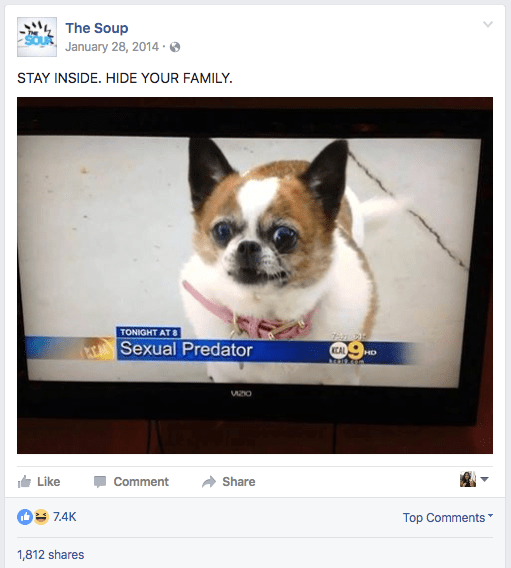This screenshot has width=511, height=568.
Task: Click the Haha laughing reaction icon
Action: (x=41, y=517)
